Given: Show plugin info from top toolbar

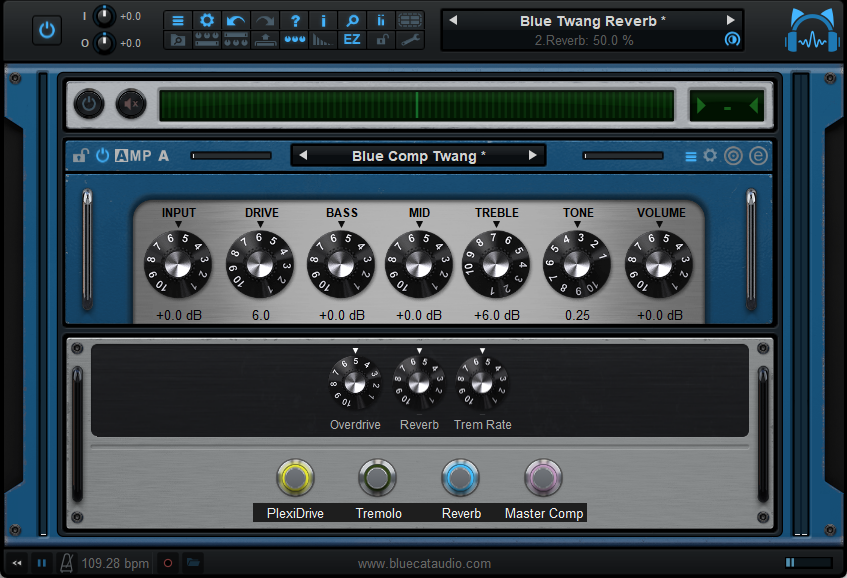Looking at the screenshot, I should click(x=323, y=21).
